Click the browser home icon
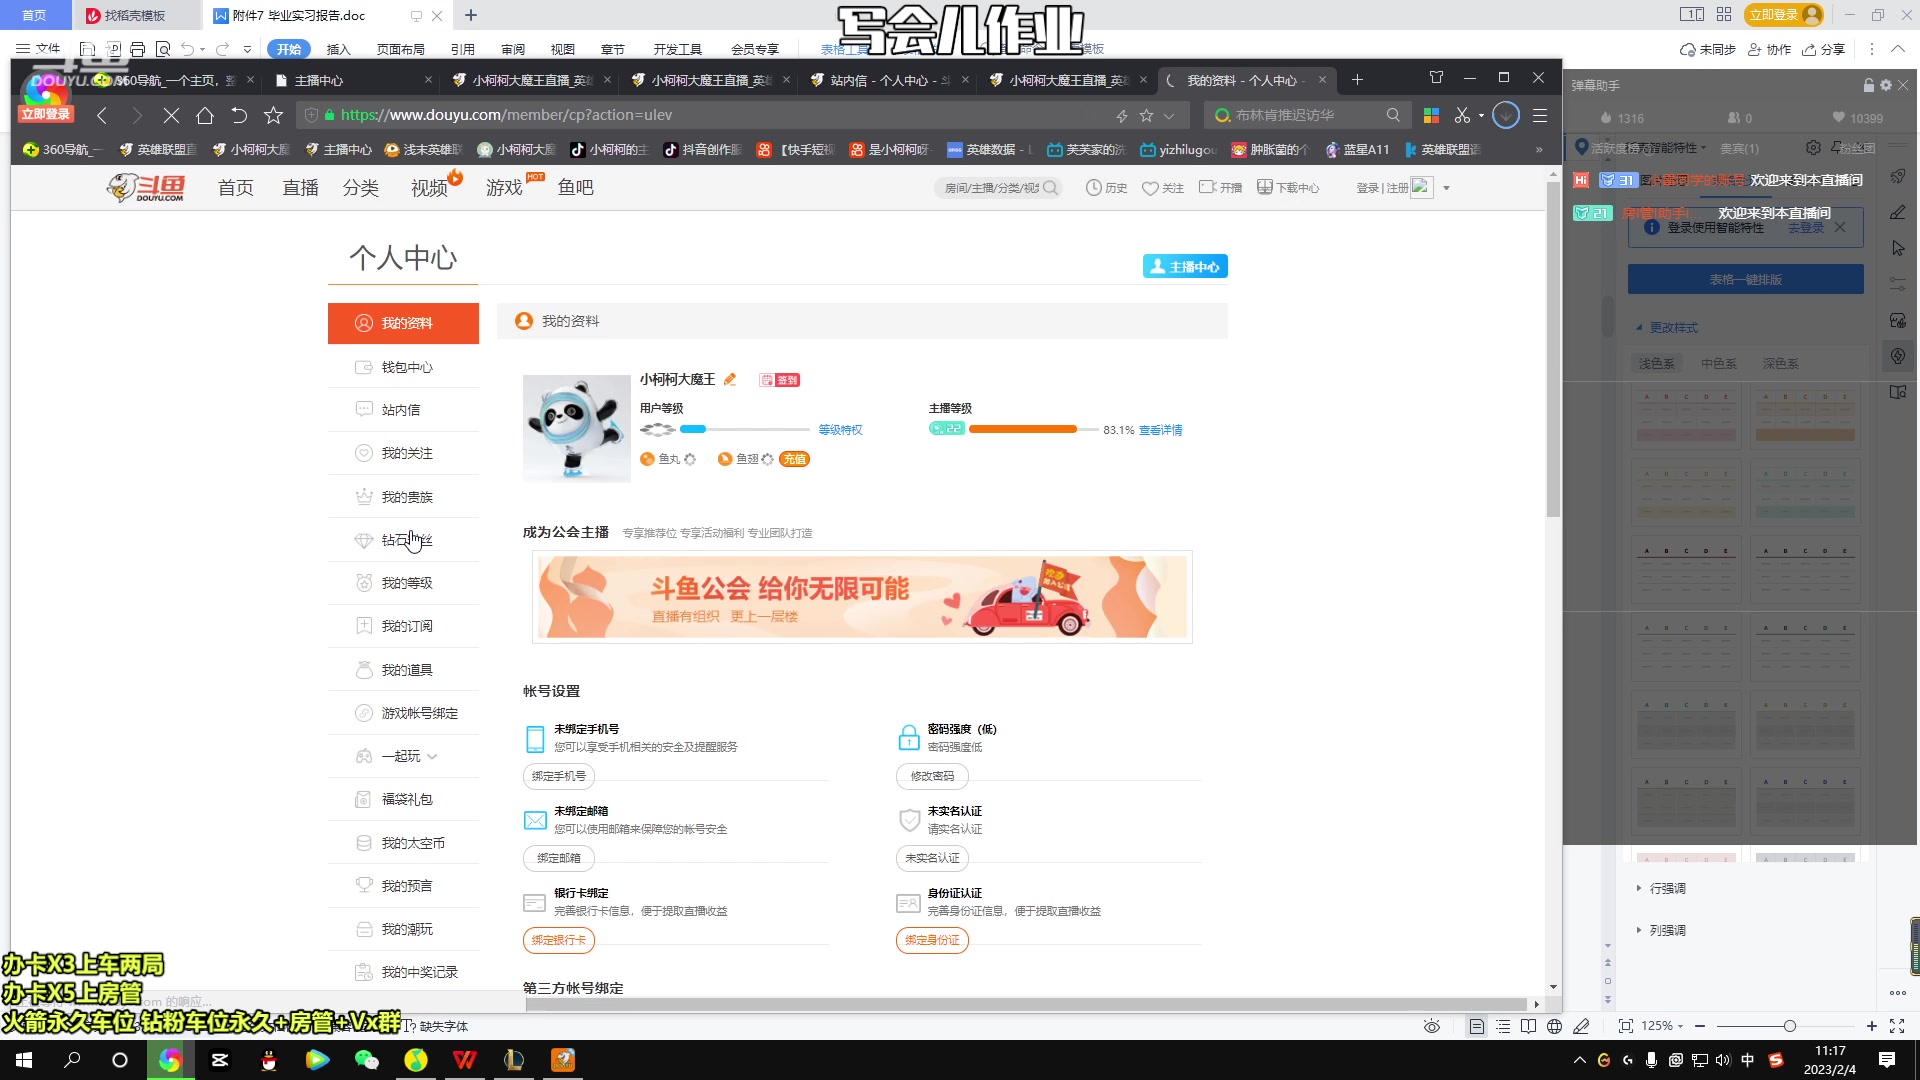Viewport: 1920px width, 1080px height. point(205,116)
